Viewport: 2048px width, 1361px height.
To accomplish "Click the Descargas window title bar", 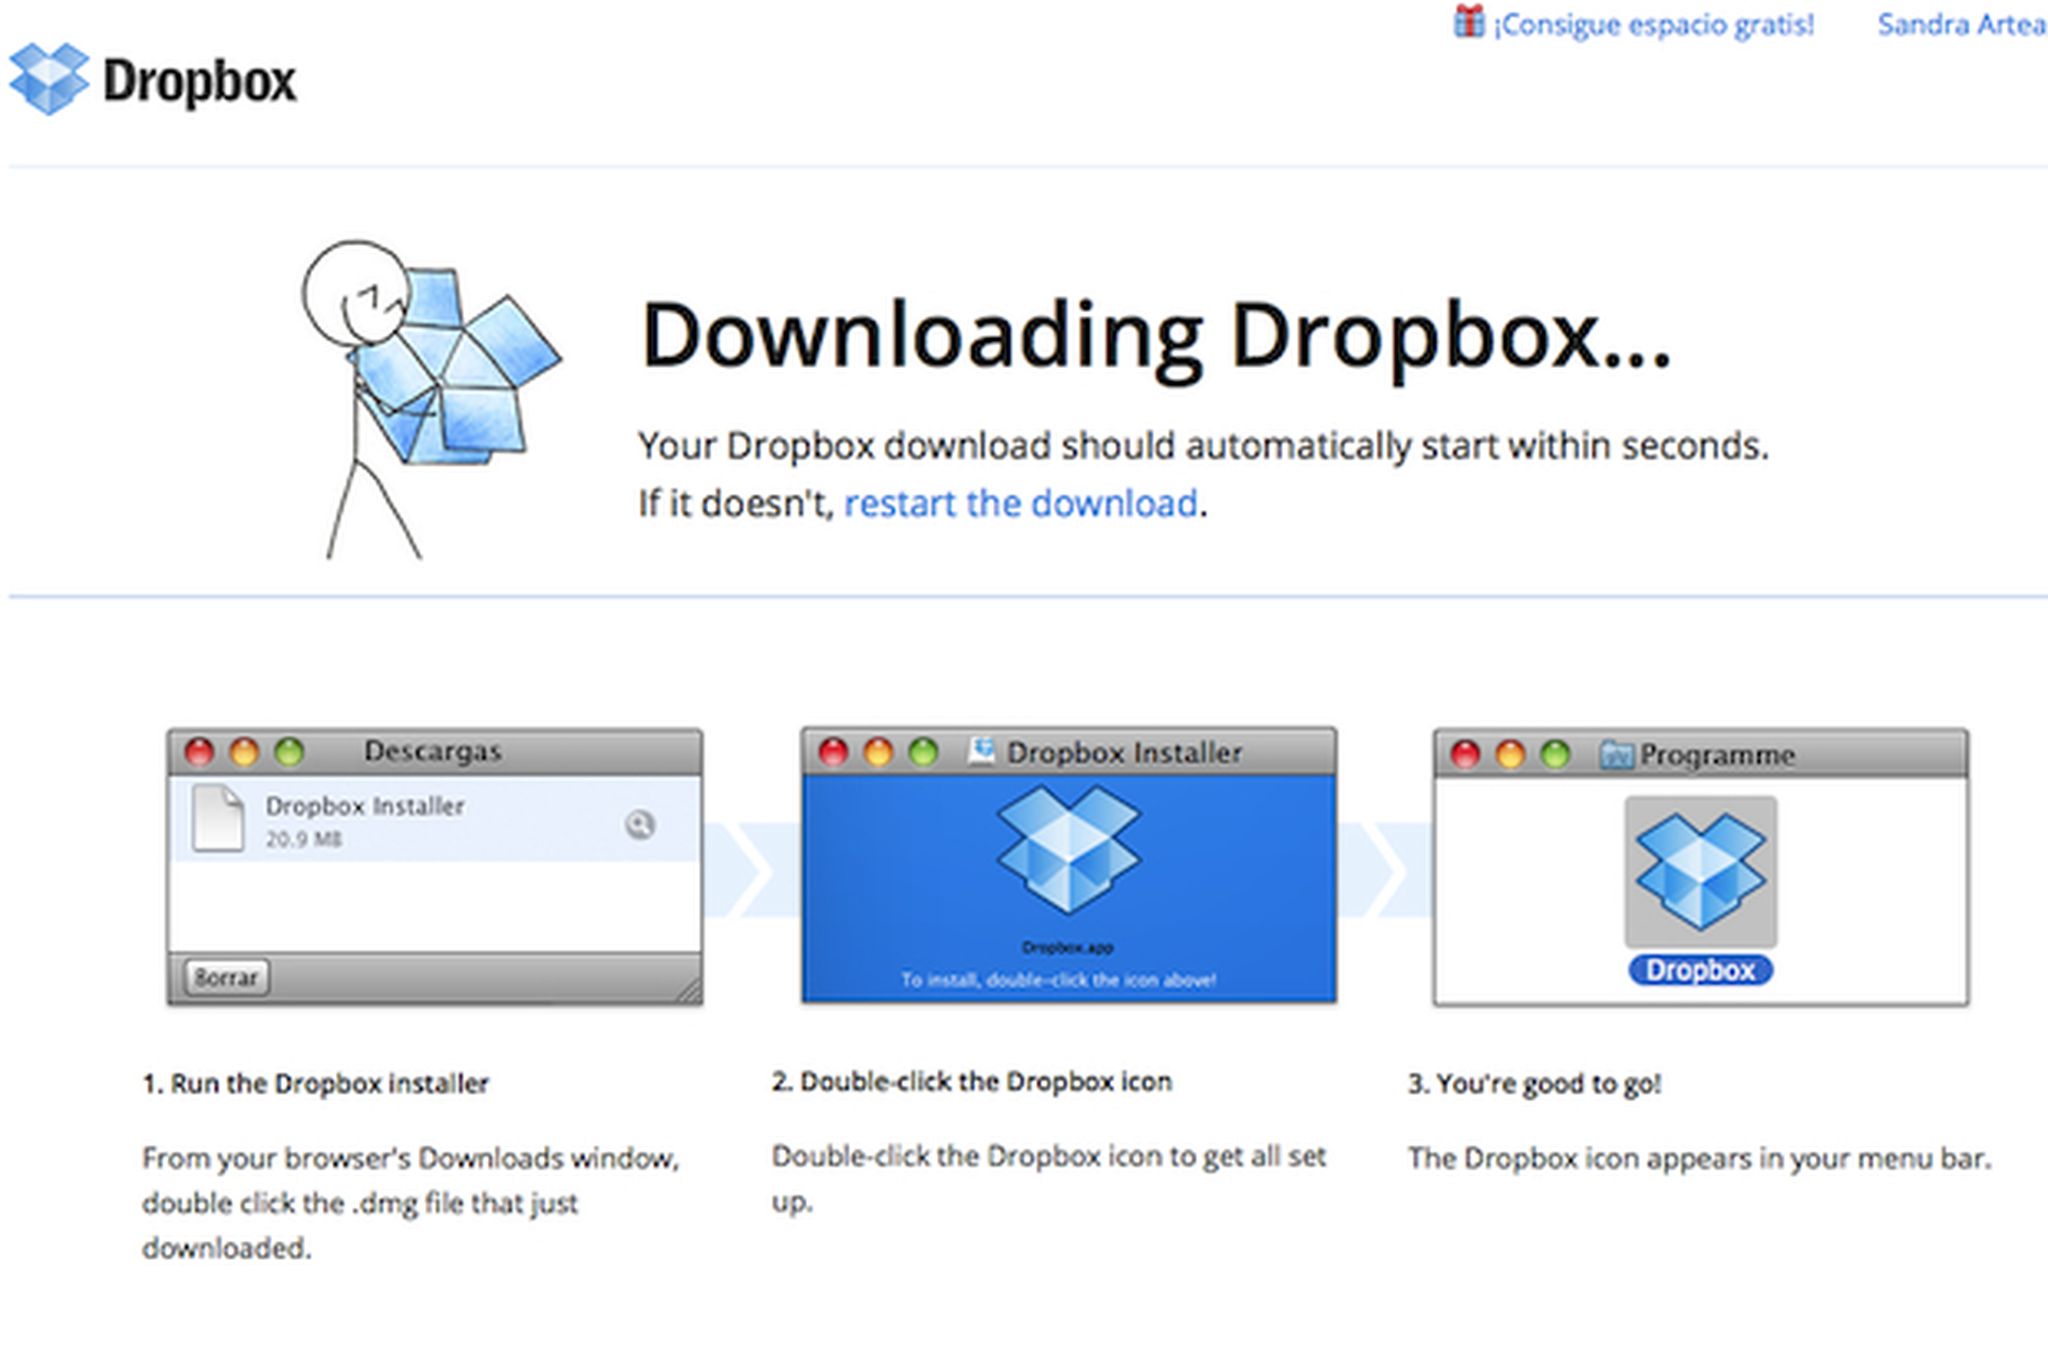I will (435, 752).
